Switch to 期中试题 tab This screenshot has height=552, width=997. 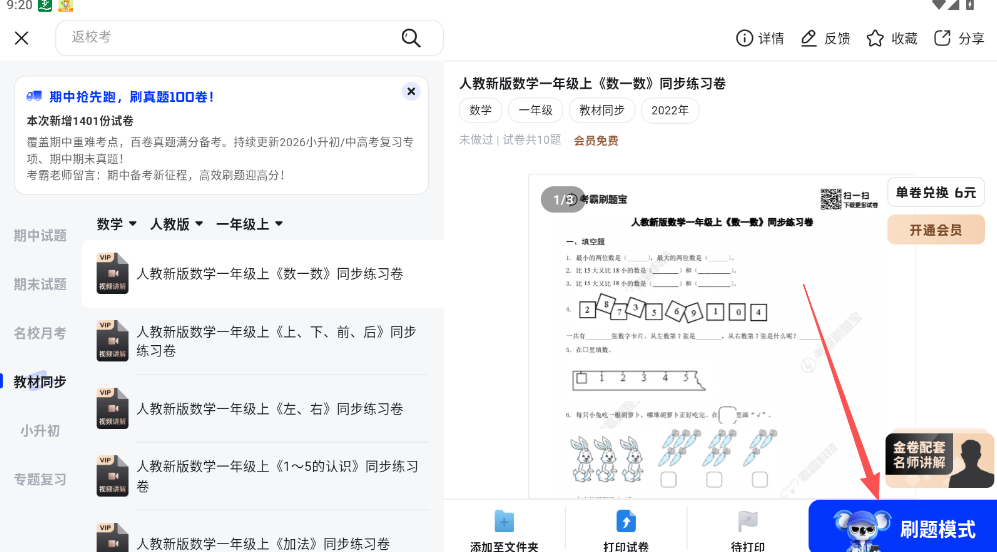(x=40, y=235)
